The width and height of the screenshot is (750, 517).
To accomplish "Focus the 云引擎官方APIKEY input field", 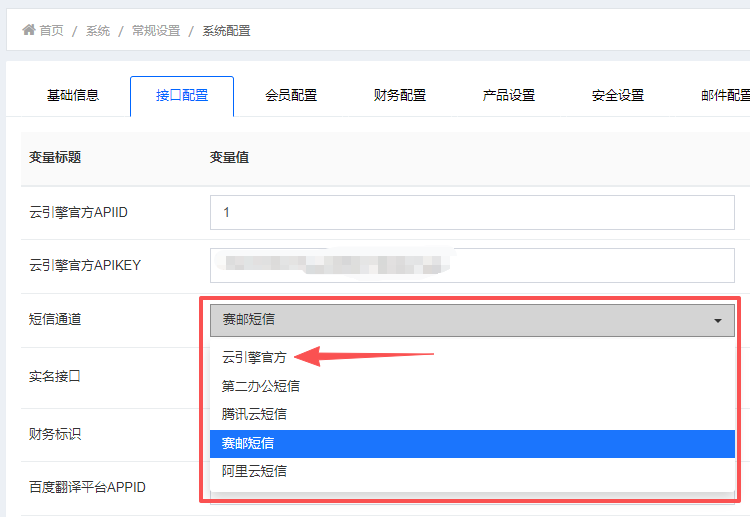I will (472, 265).
